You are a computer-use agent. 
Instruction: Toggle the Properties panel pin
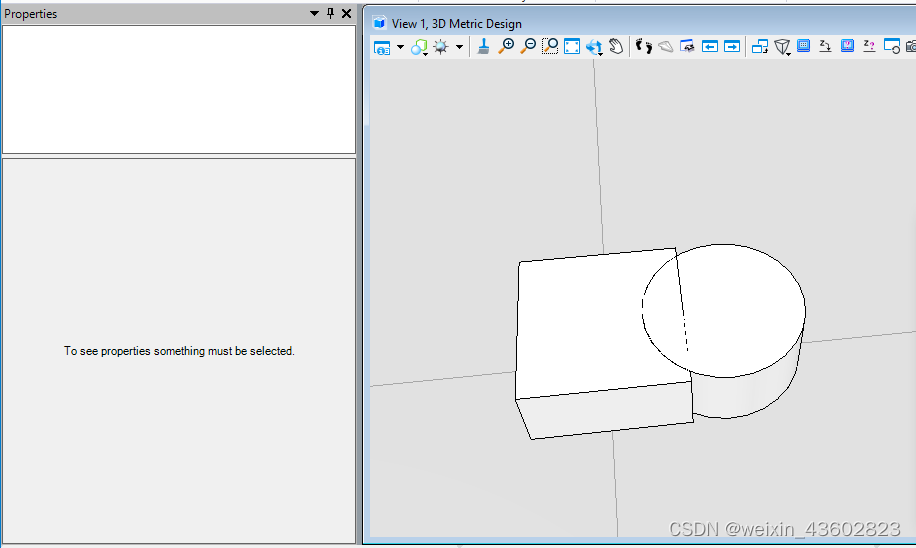coord(331,13)
